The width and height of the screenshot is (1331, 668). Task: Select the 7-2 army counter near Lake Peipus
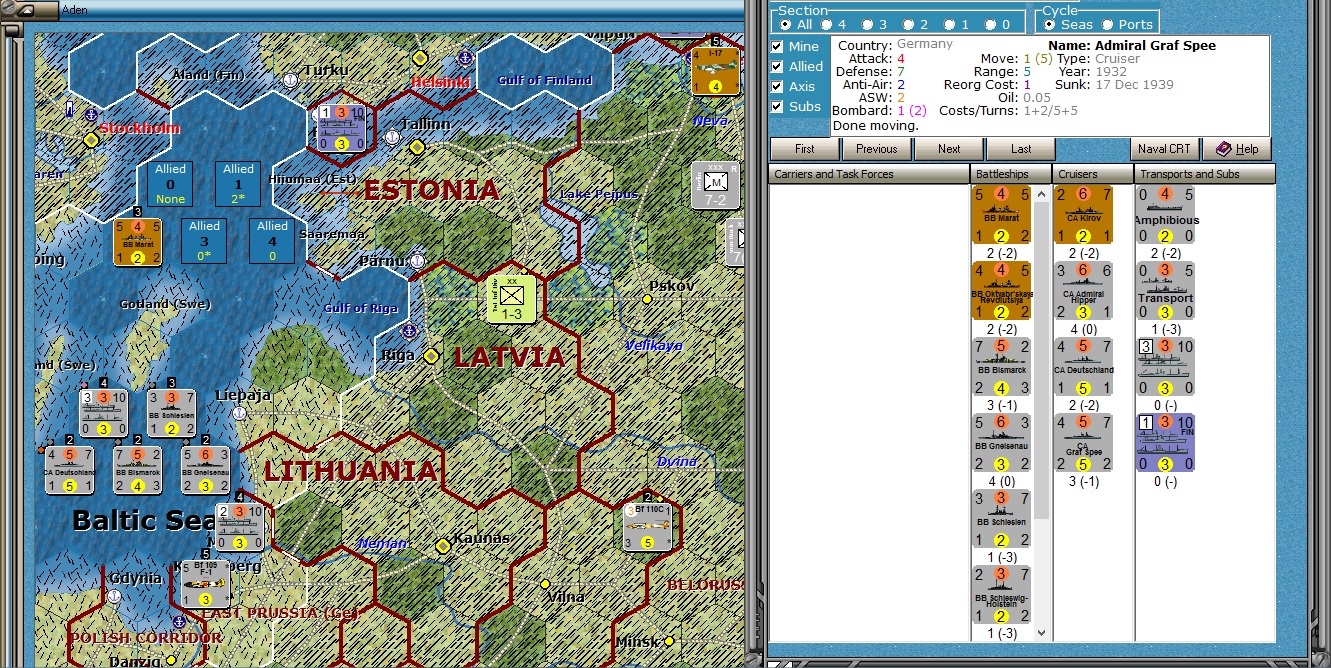pos(715,185)
